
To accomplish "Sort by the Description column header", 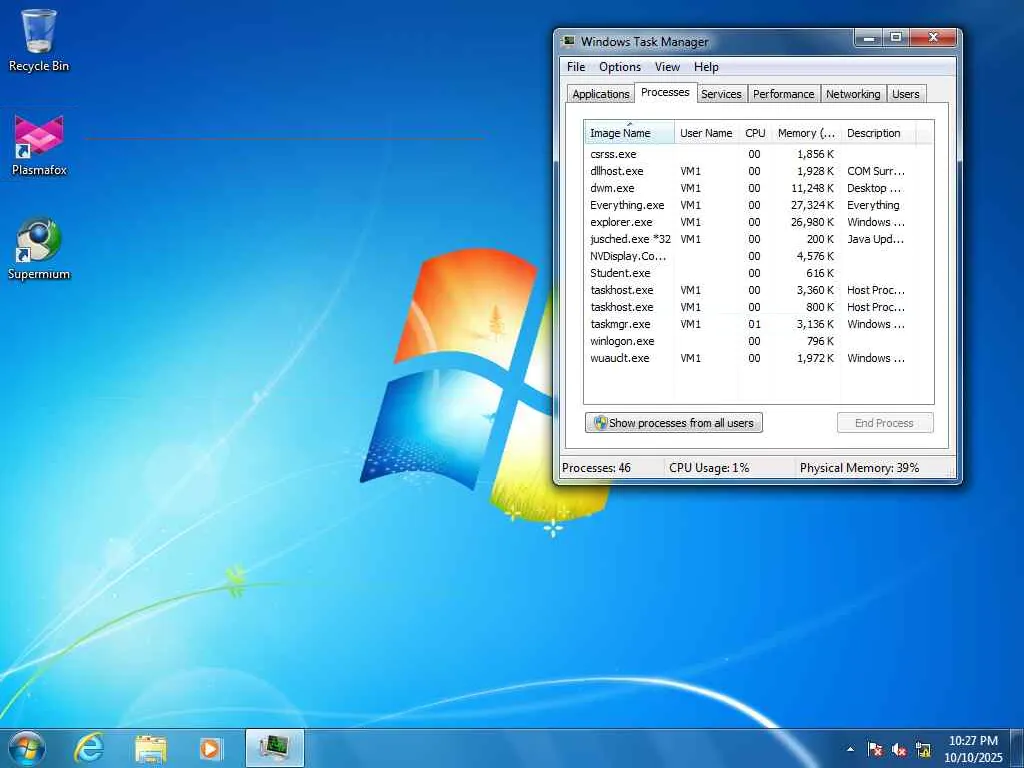I will click(x=878, y=133).
